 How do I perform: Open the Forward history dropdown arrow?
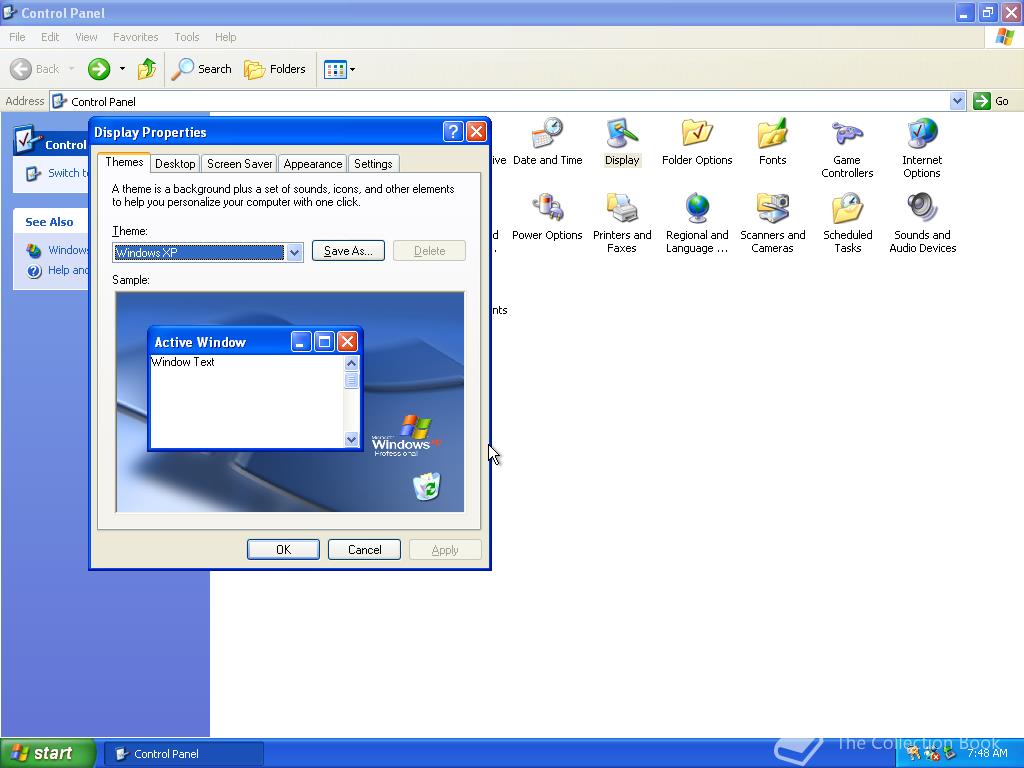coord(122,69)
